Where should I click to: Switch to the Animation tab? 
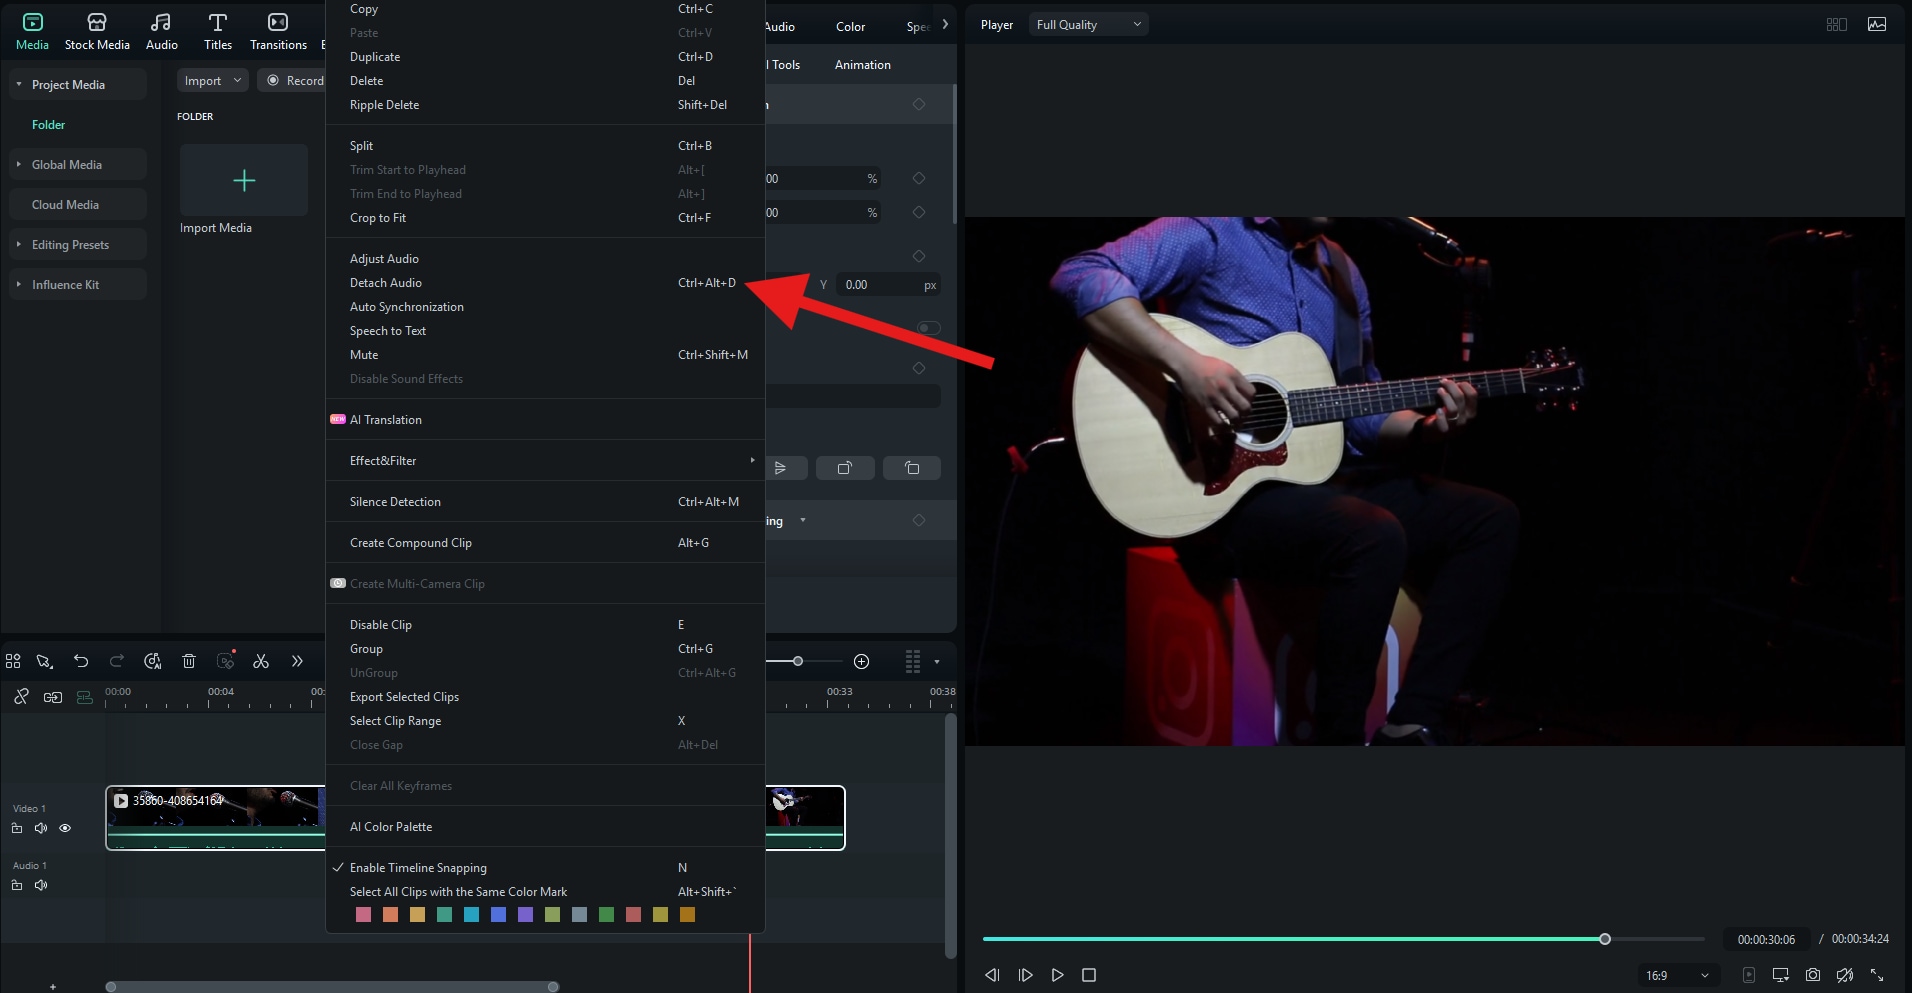862,65
